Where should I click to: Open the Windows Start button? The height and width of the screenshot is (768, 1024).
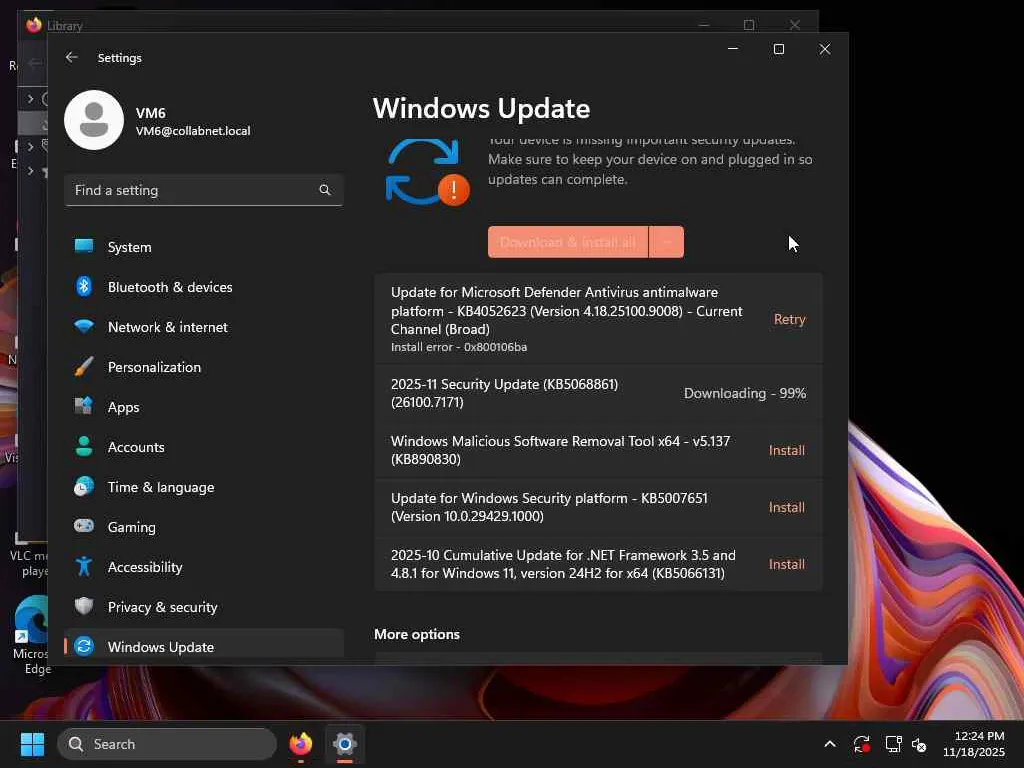click(x=32, y=744)
